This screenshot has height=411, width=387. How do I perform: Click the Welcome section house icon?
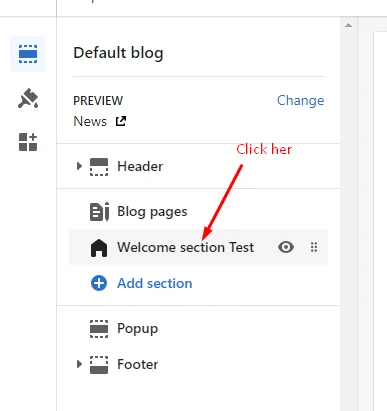click(99, 248)
